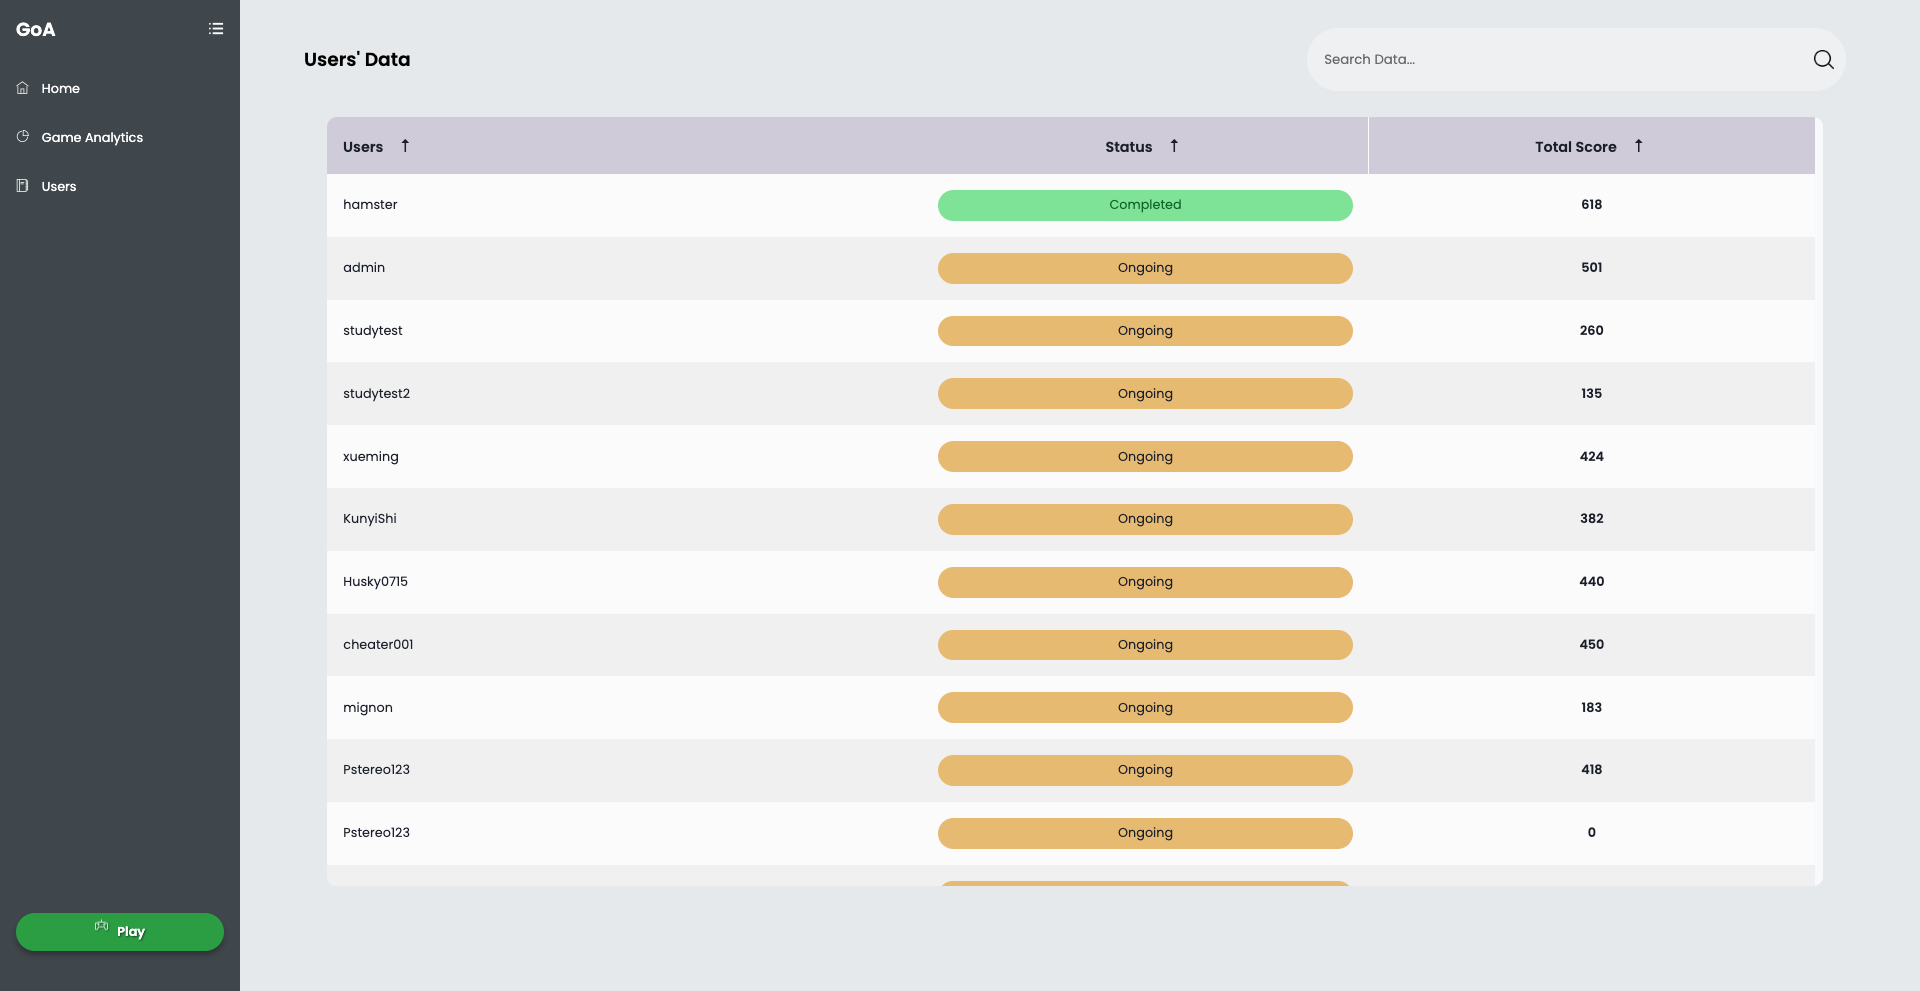This screenshot has height=991, width=1920.
Task: Click the Game Analytics pie chart icon
Action: 23,137
